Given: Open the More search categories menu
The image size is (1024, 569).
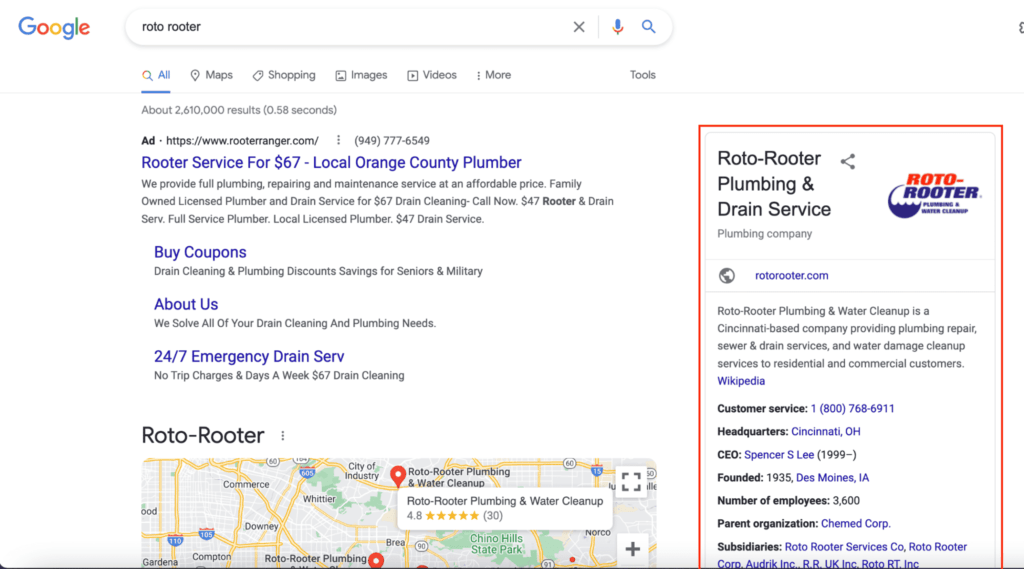Looking at the screenshot, I should click(x=494, y=75).
